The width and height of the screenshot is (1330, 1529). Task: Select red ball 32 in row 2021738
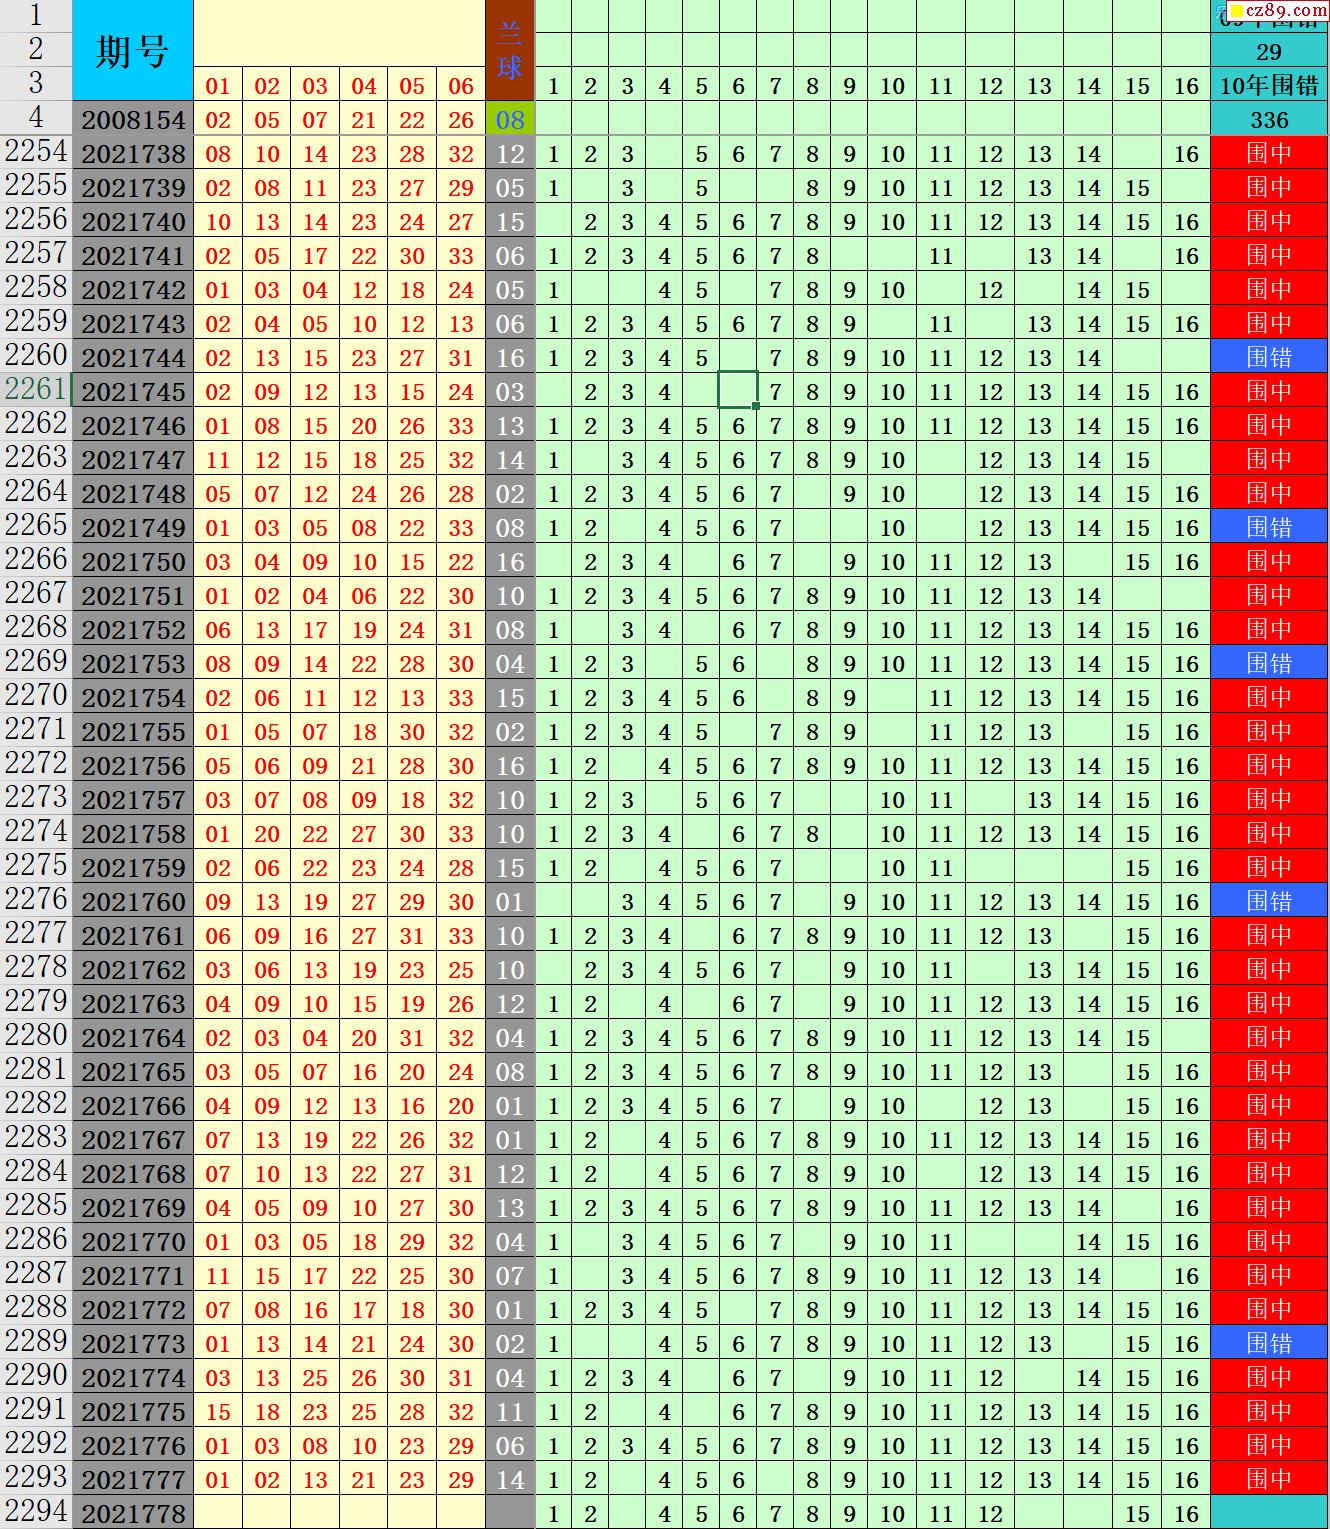pyautogui.click(x=461, y=153)
